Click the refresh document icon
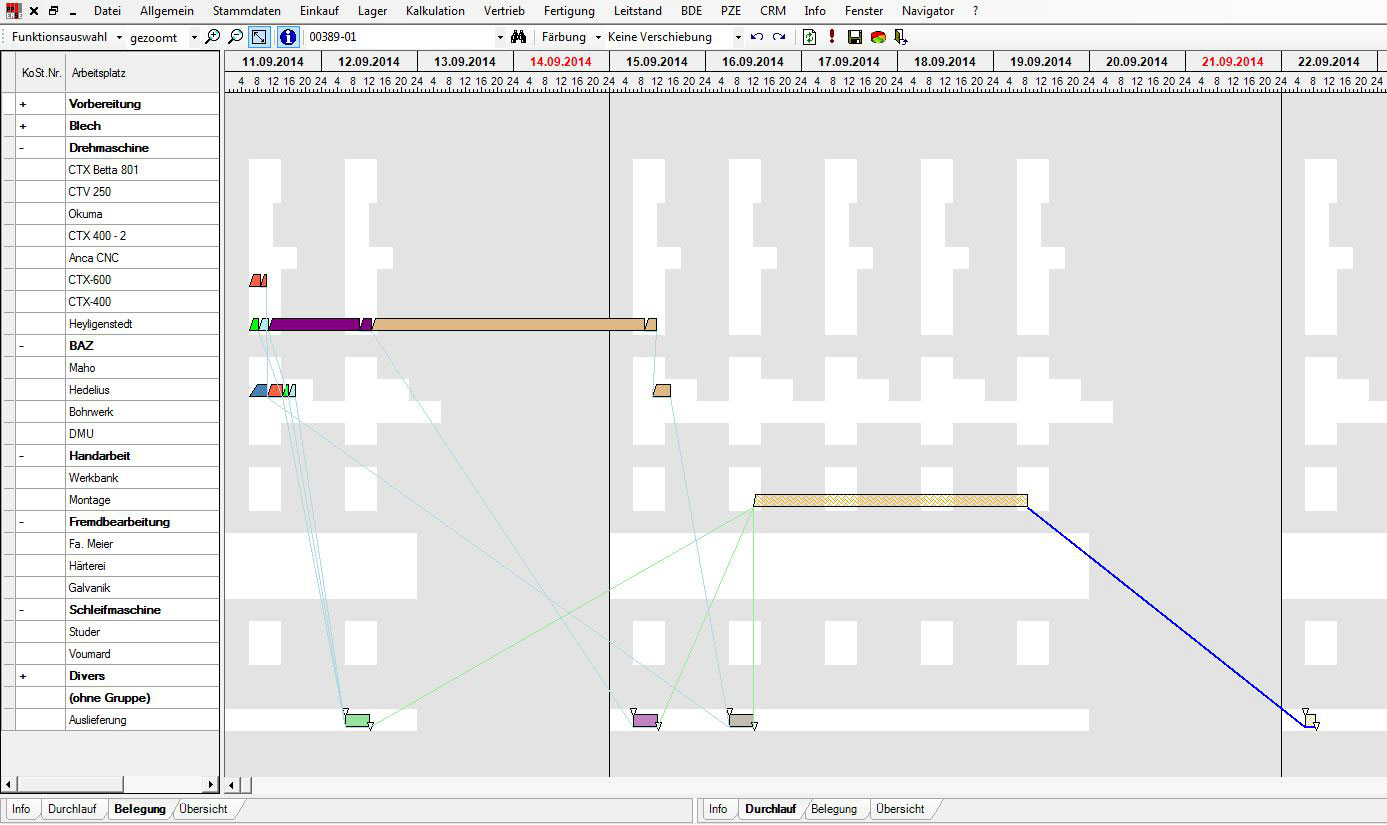The height and width of the screenshot is (825, 1387). tap(810, 36)
